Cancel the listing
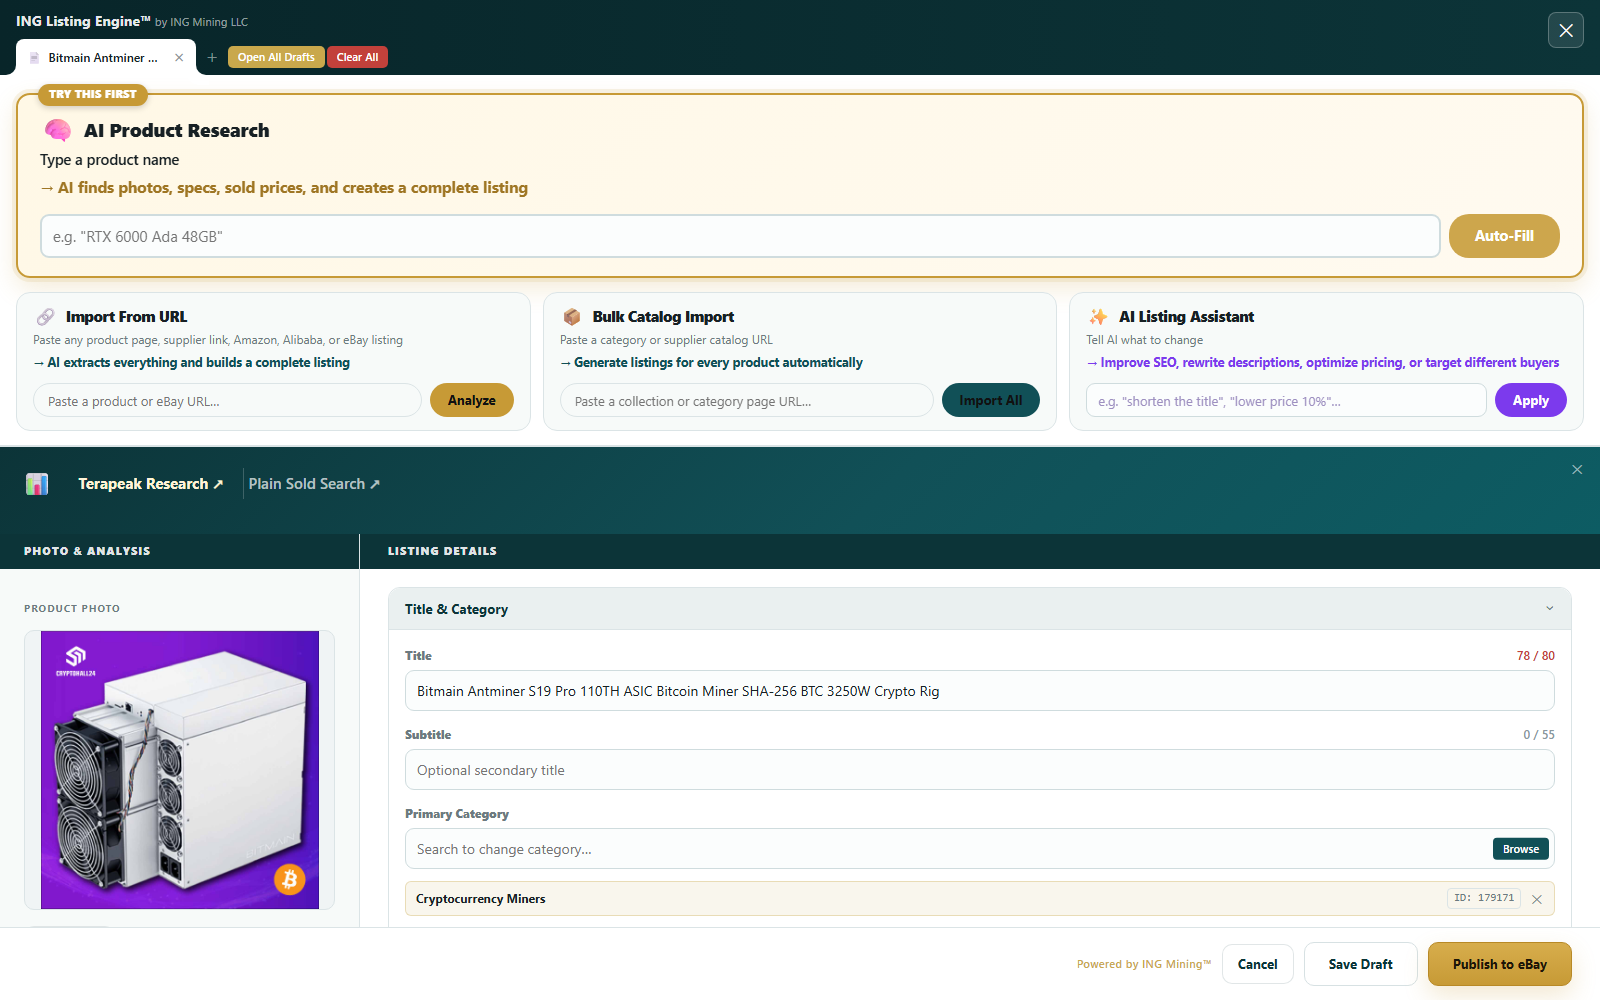Image resolution: width=1600 pixels, height=1000 pixels. [1258, 964]
